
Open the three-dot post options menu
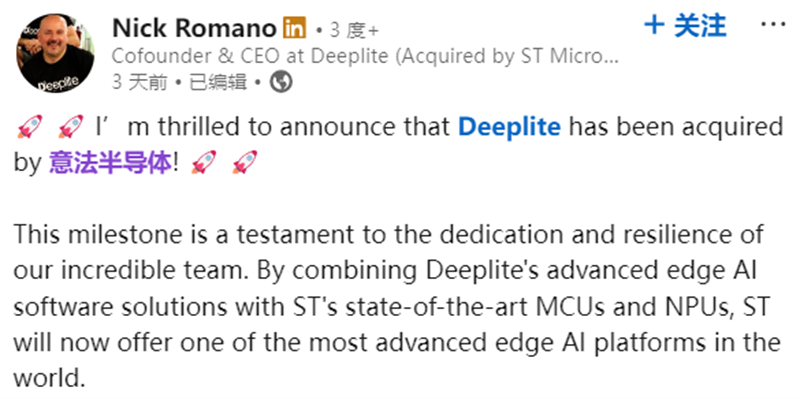772,24
